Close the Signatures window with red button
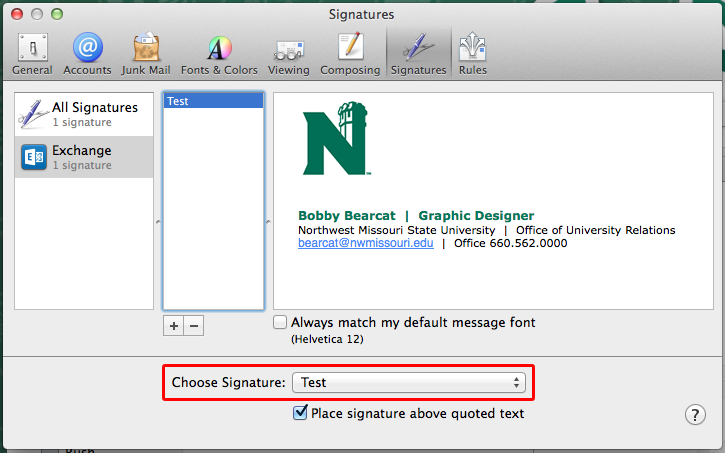The width and height of the screenshot is (725, 453). coord(17,14)
